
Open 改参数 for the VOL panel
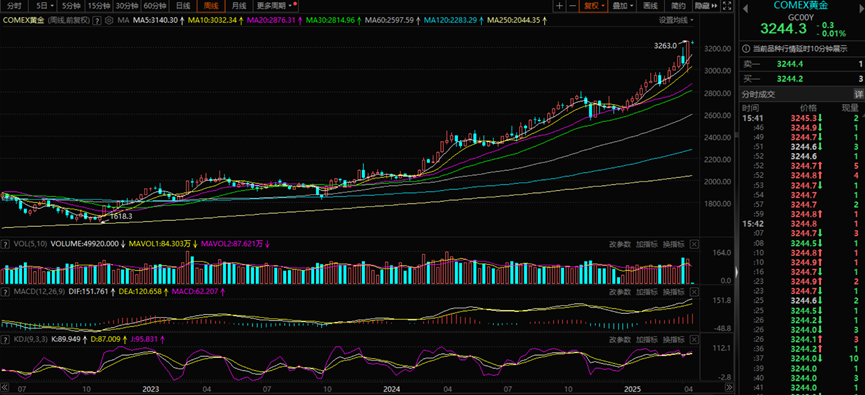click(x=619, y=244)
